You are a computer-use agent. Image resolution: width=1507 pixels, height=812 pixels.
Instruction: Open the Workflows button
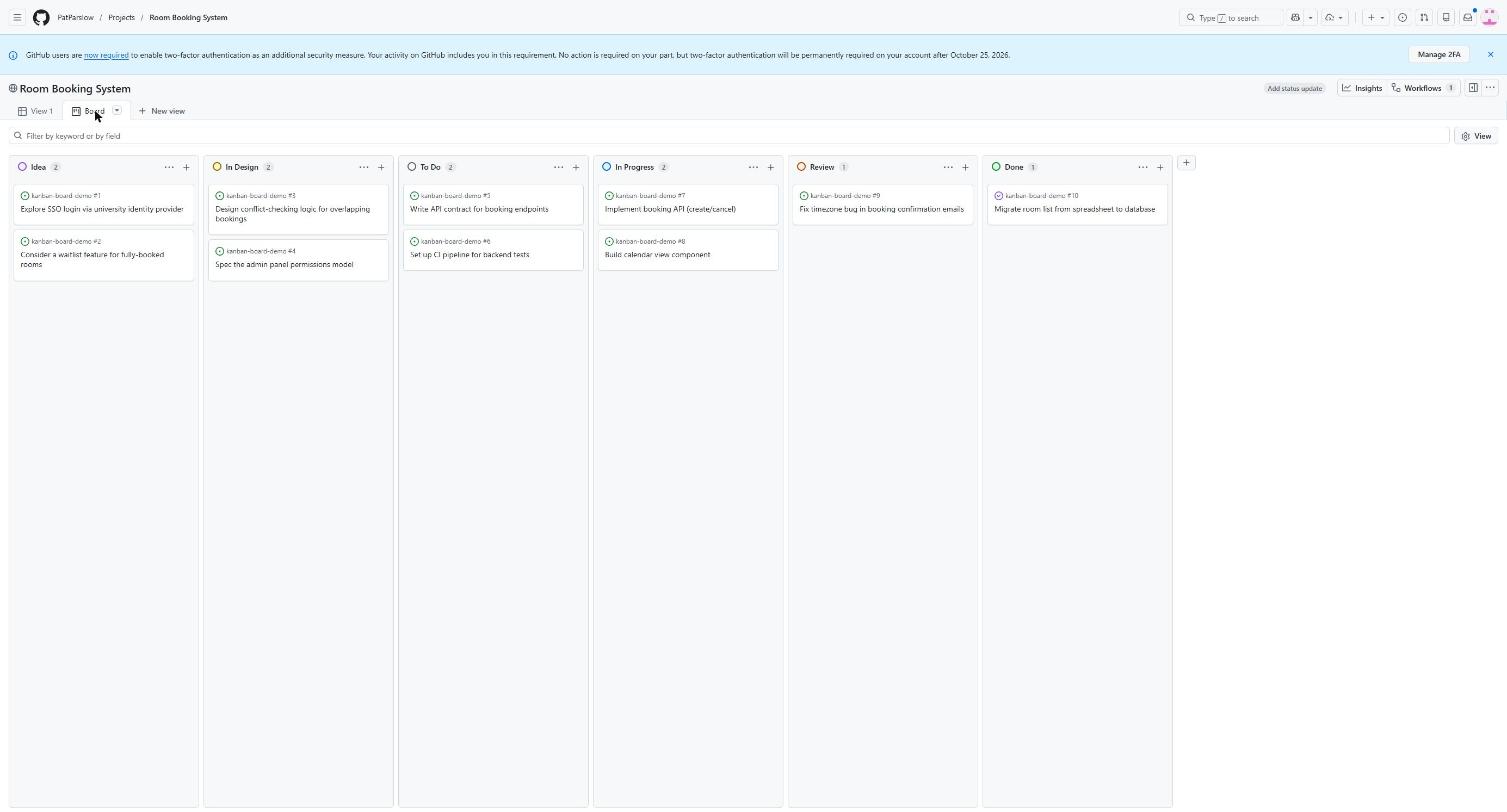tap(1423, 88)
